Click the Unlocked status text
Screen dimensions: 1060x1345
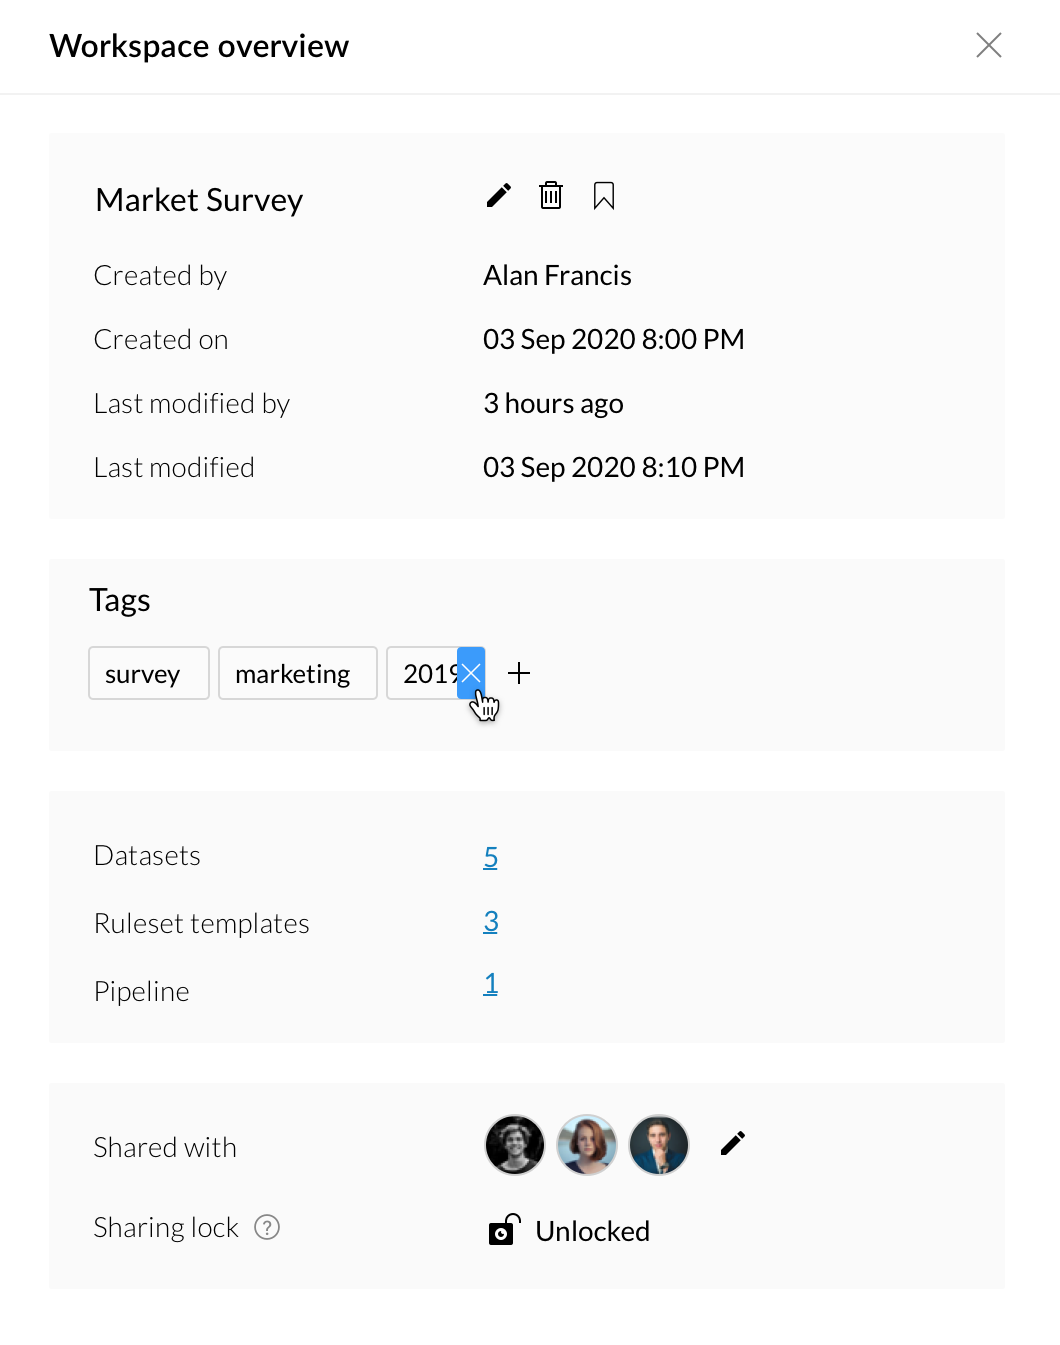click(592, 1231)
